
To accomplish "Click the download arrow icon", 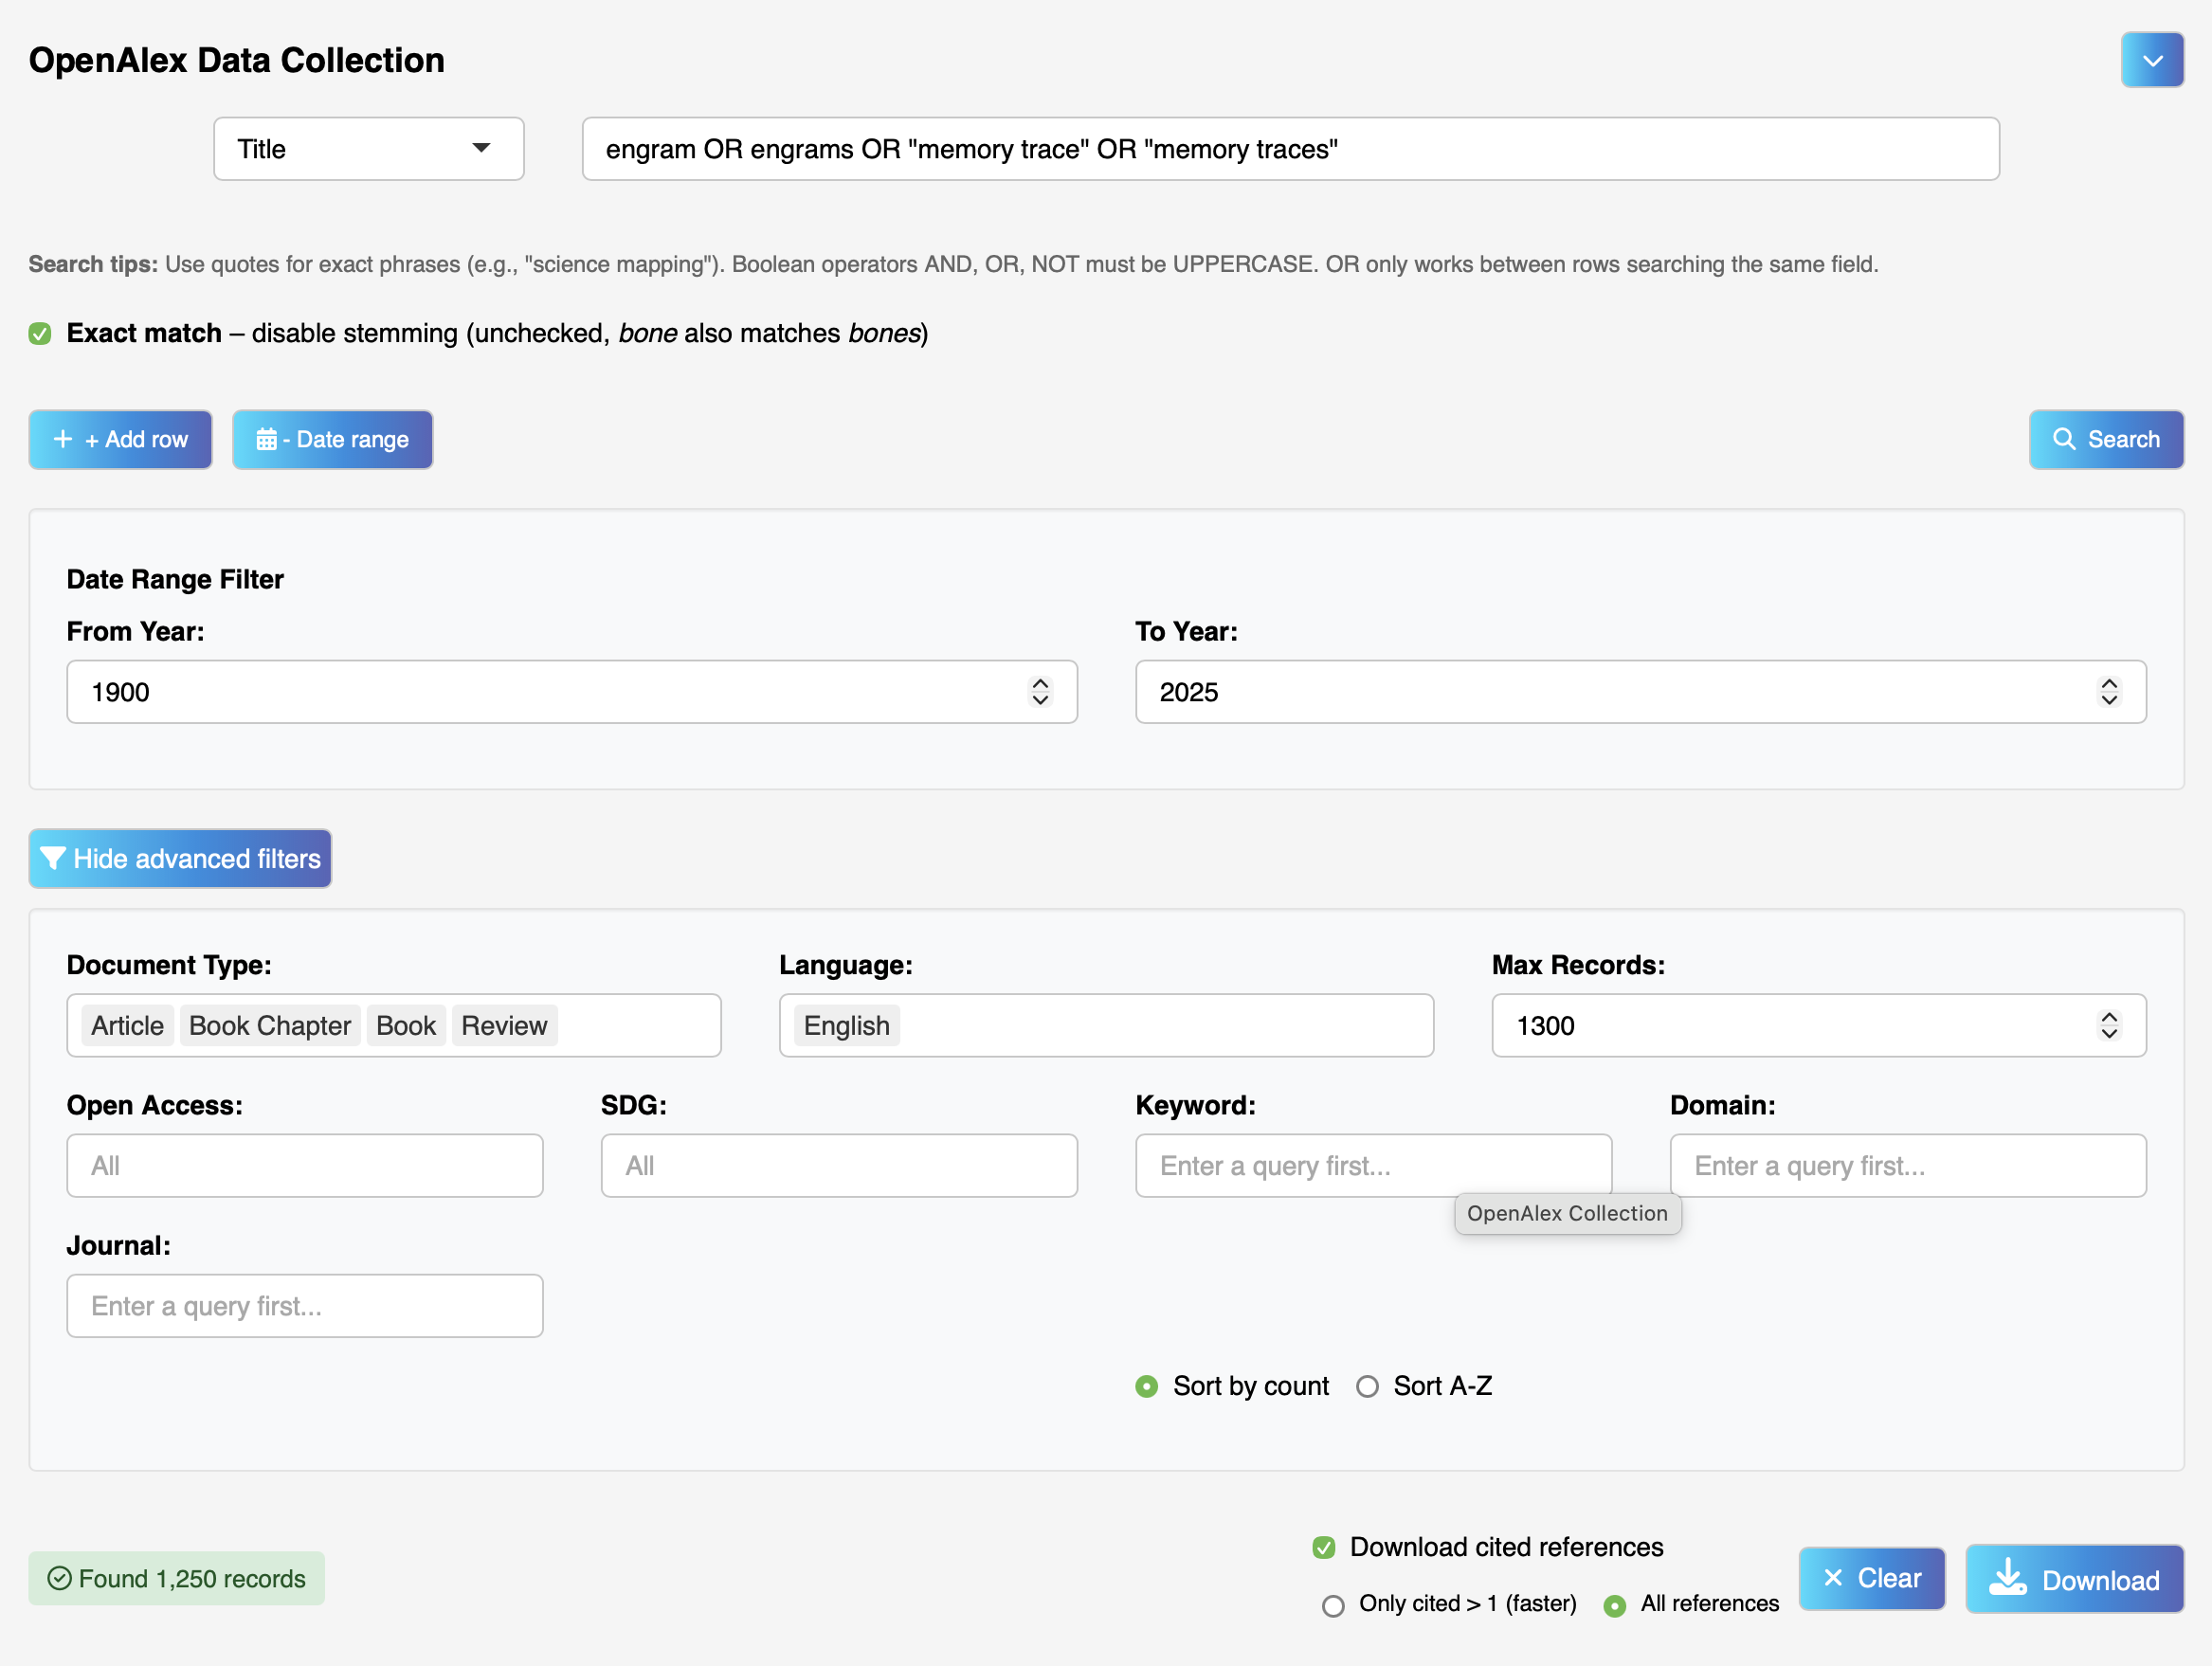I will pyautogui.click(x=2007, y=1577).
